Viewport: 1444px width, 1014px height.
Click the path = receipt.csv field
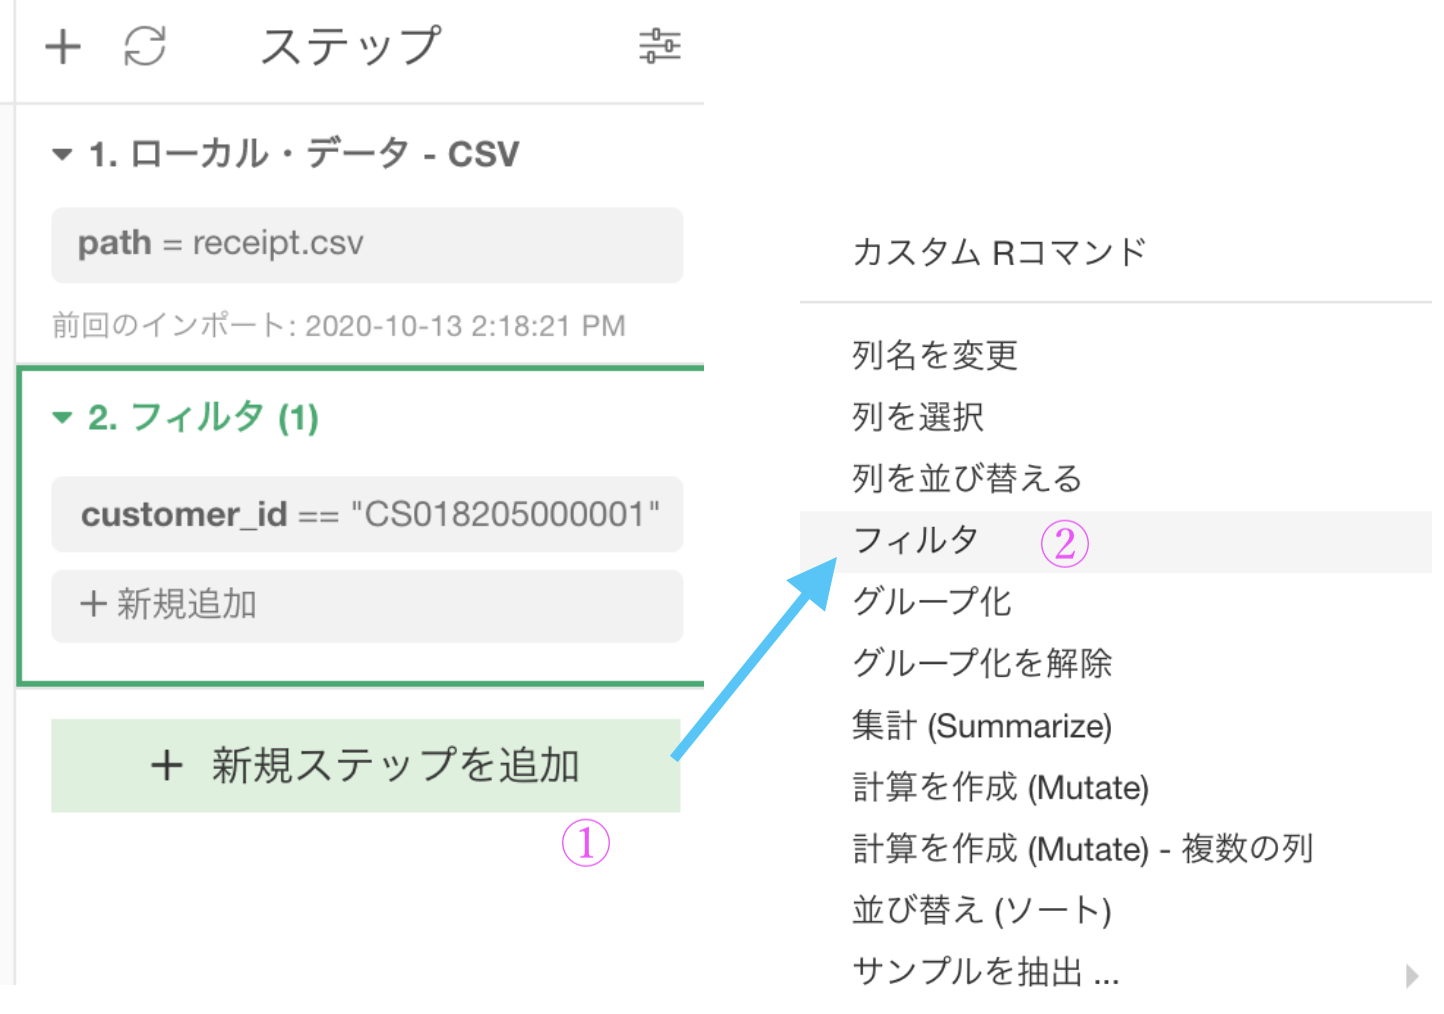pyautogui.click(x=366, y=245)
